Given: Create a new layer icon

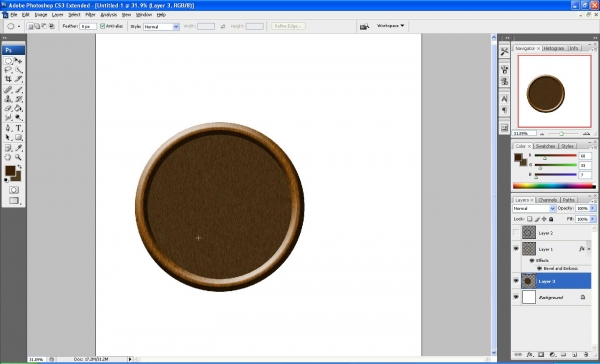Looking at the screenshot, I should pyautogui.click(x=575, y=355).
